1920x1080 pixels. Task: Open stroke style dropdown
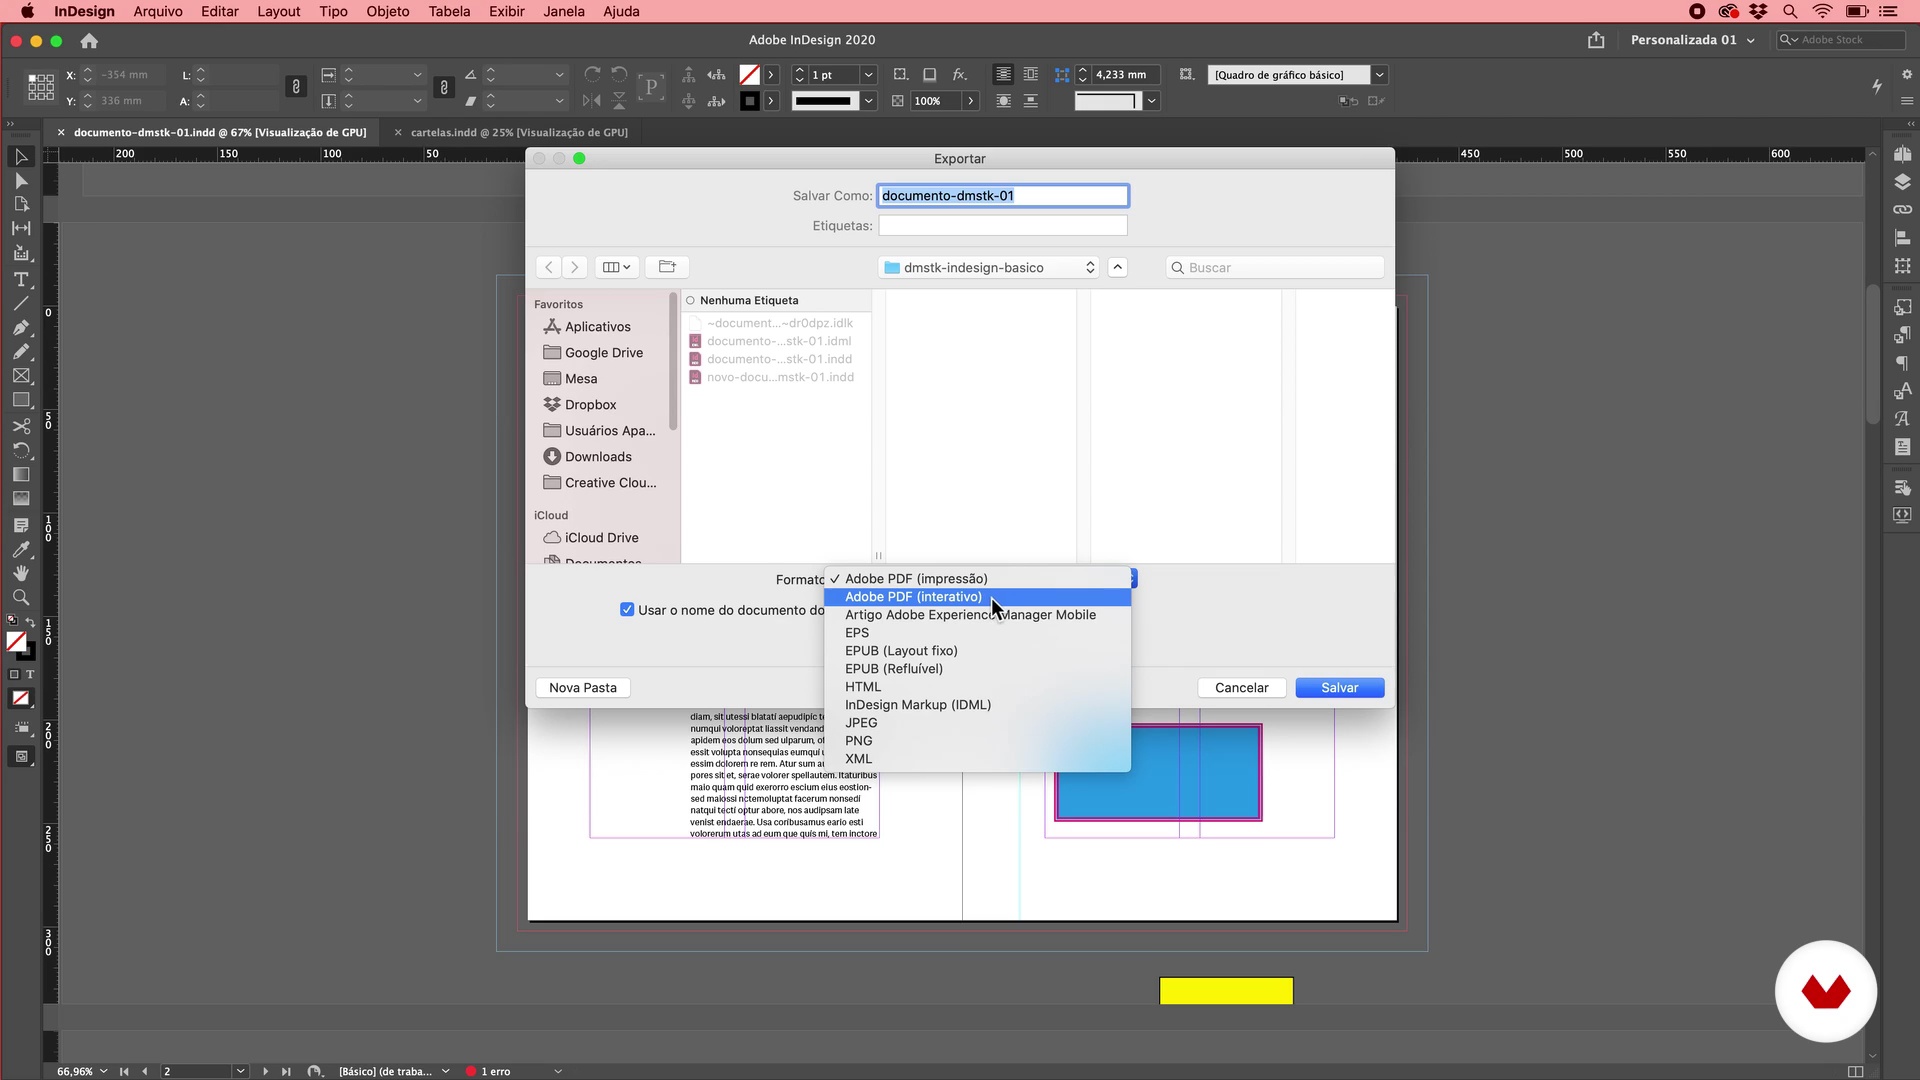pyautogui.click(x=868, y=101)
